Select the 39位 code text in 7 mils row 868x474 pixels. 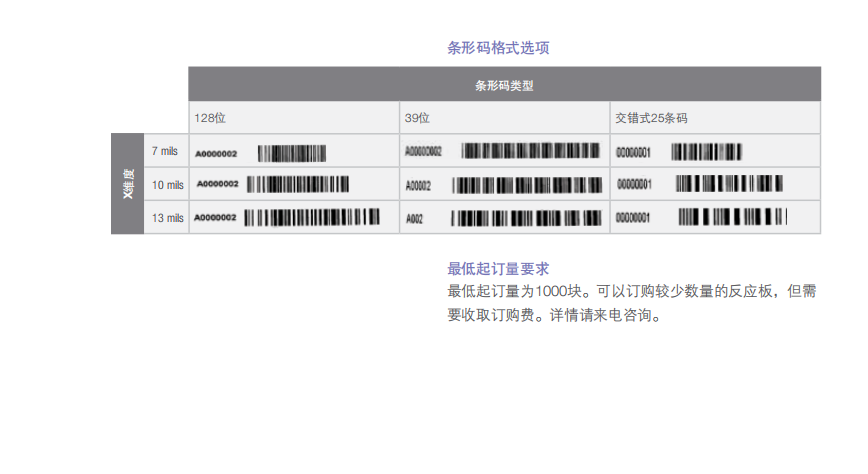[423, 151]
